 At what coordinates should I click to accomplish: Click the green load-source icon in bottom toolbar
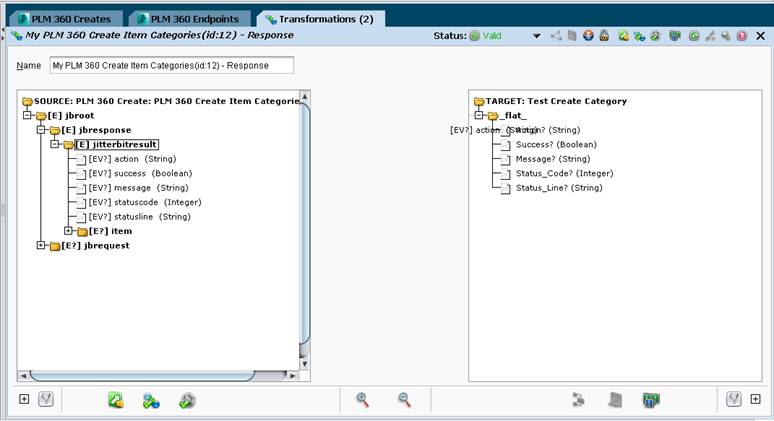[x=116, y=400]
